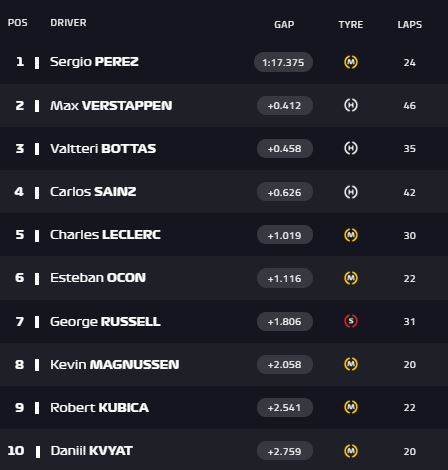This screenshot has width=448, height=470.
Task: Click Sergio Perez's medium tyre icon
Action: pyautogui.click(x=351, y=62)
